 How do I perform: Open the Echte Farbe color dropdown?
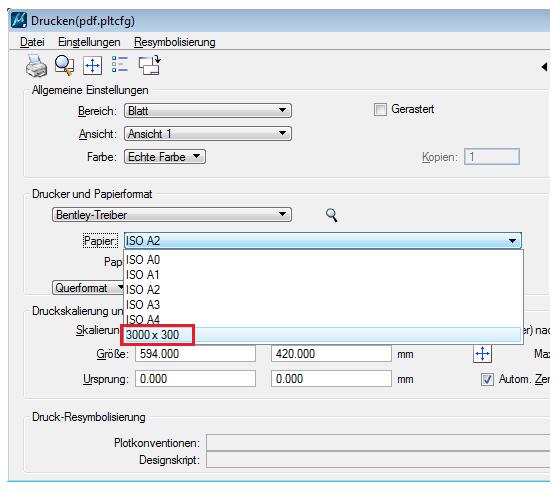[165, 157]
